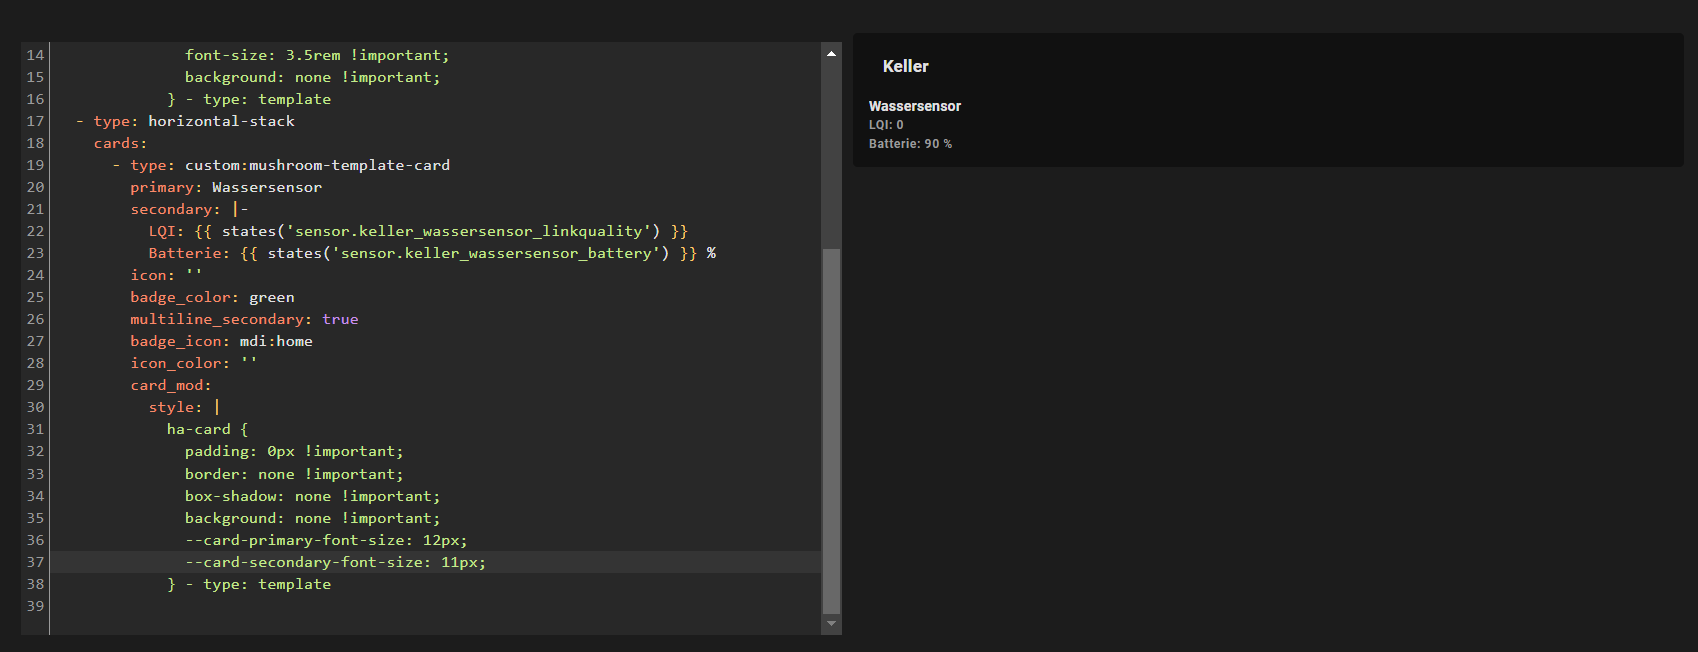
Task: Click line number 29 in the gutter
Action: pos(35,385)
